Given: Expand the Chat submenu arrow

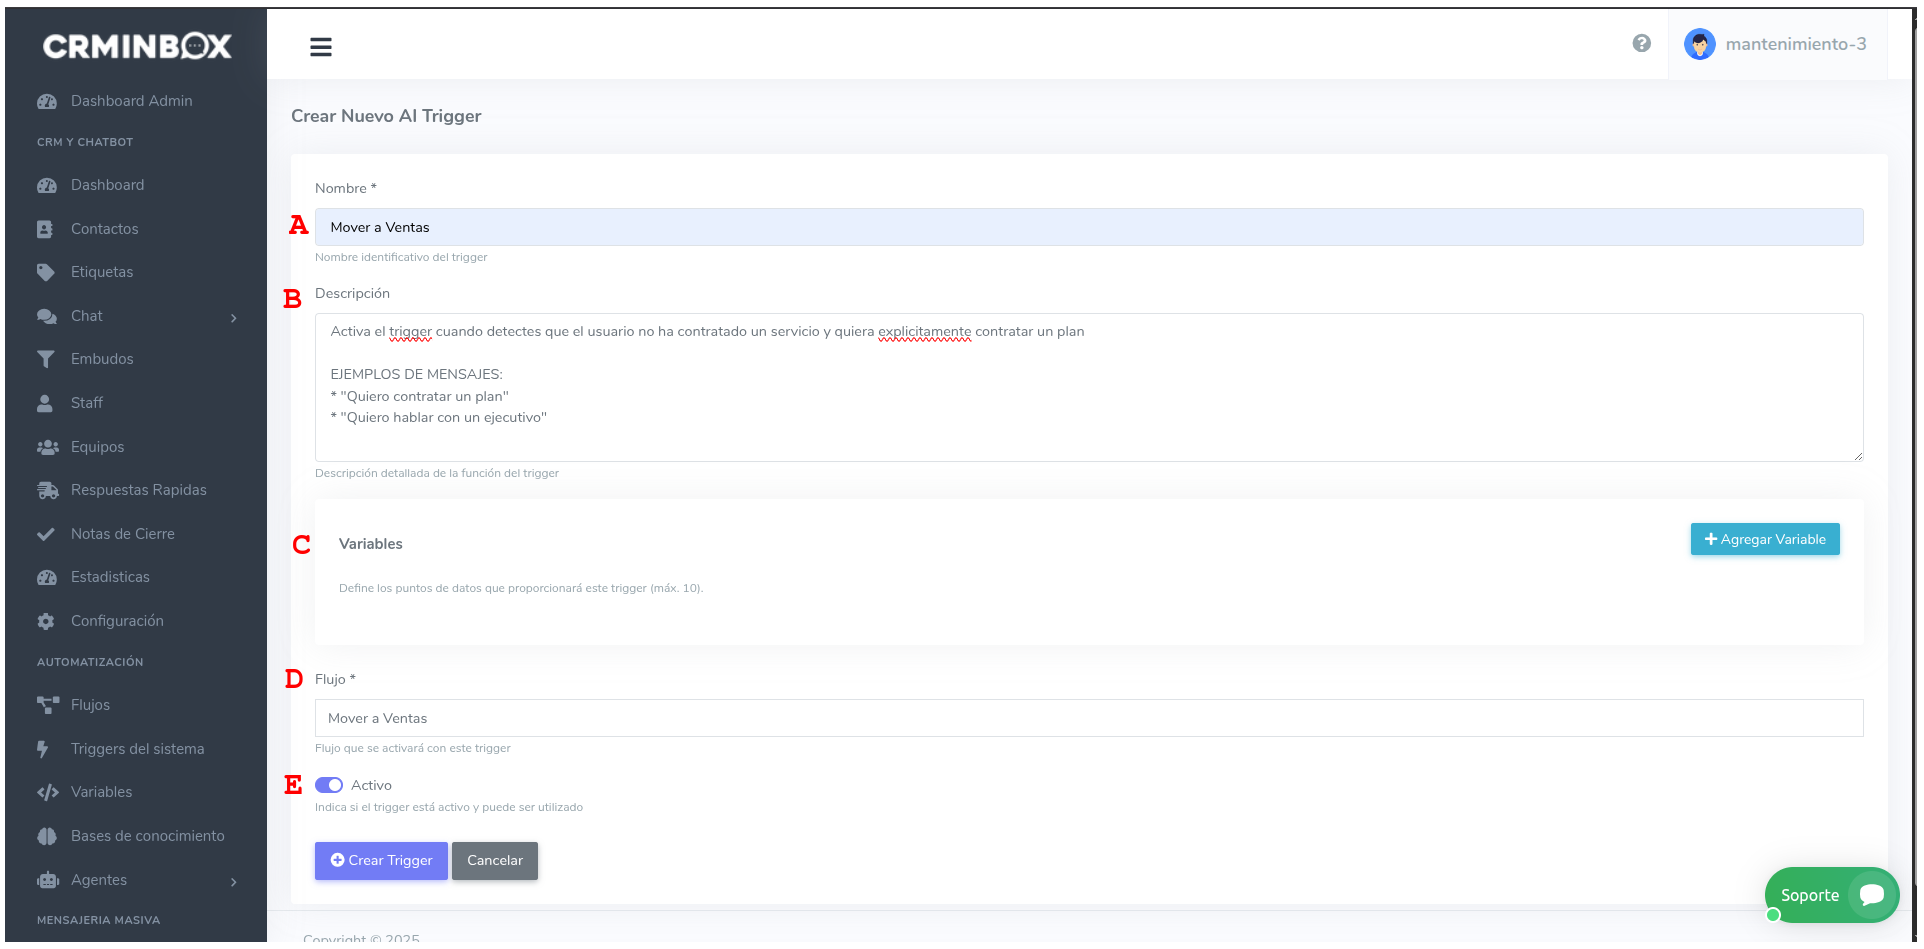Looking at the screenshot, I should (x=234, y=318).
